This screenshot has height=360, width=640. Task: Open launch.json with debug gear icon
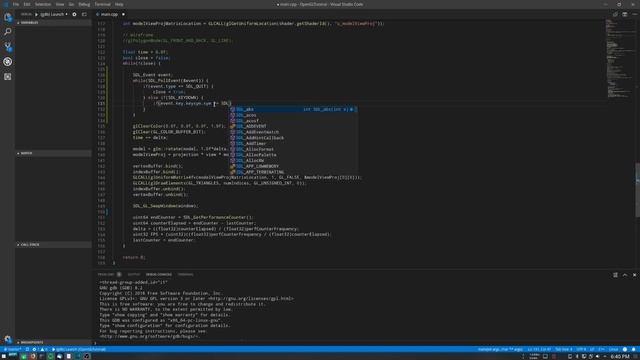point(74,14)
